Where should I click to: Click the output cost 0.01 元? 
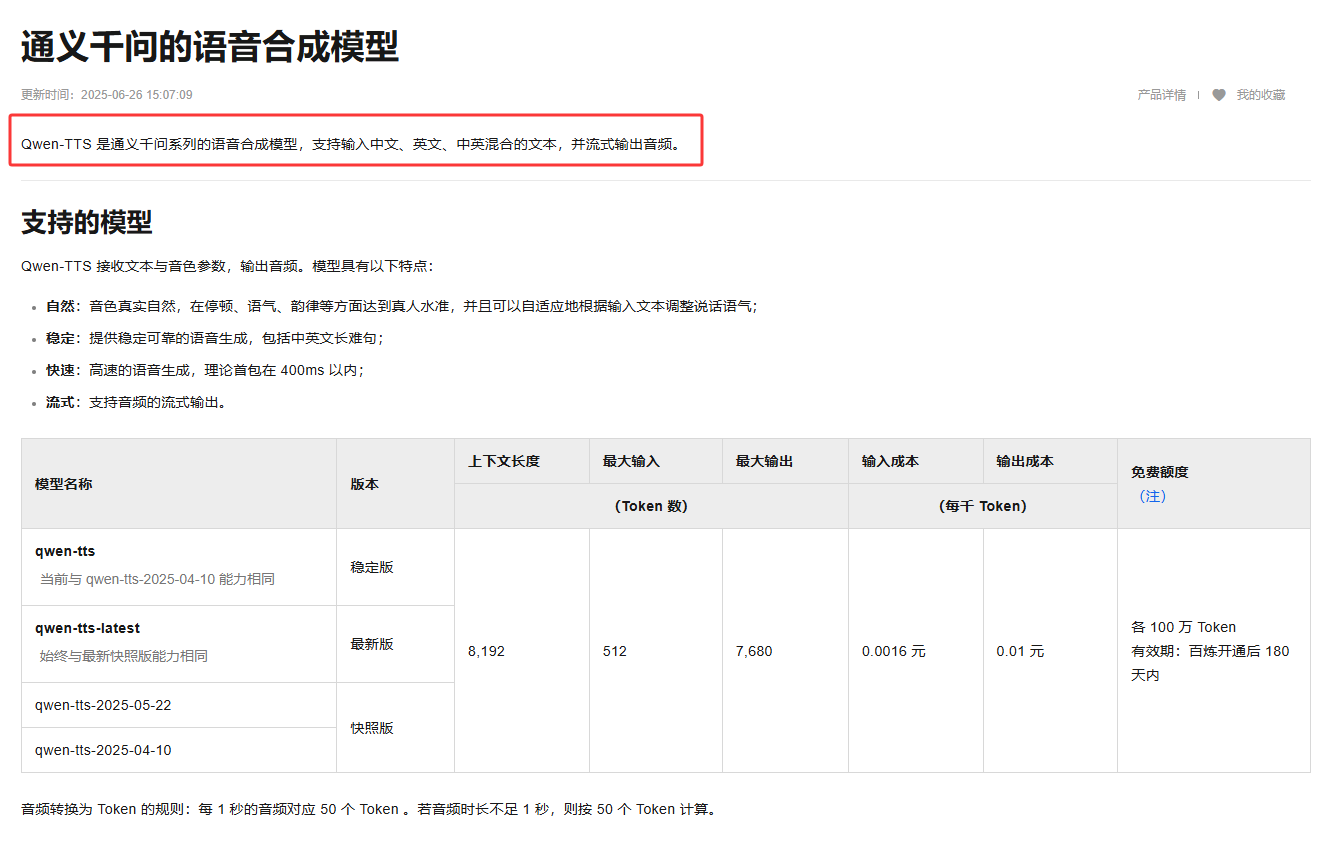[1020, 651]
